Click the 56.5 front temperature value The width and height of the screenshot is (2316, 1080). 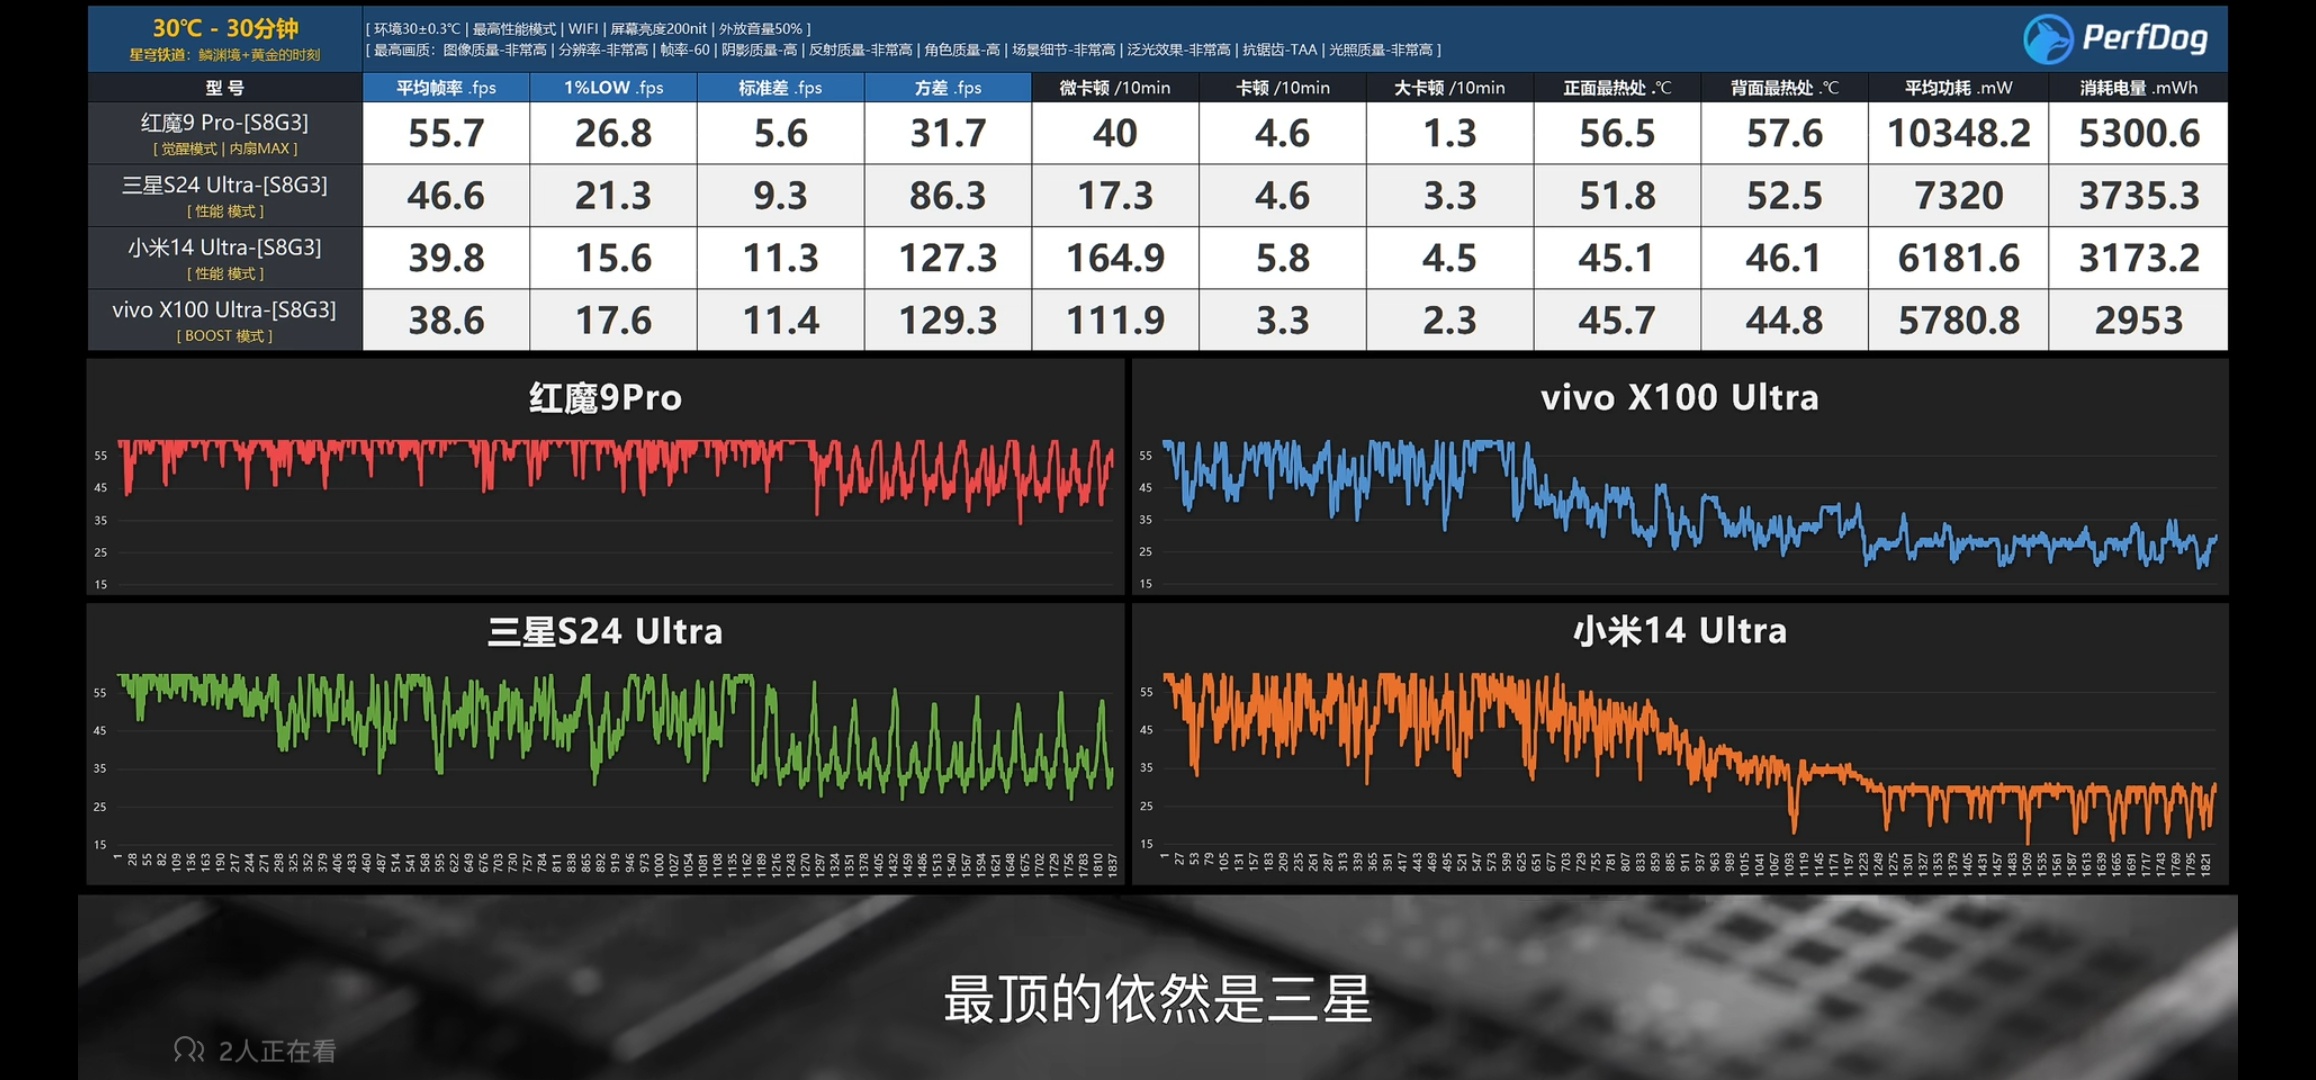(1617, 133)
